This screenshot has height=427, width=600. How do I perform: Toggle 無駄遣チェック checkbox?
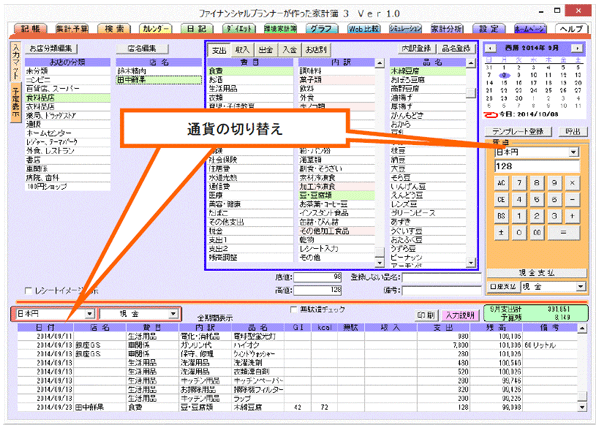point(293,309)
